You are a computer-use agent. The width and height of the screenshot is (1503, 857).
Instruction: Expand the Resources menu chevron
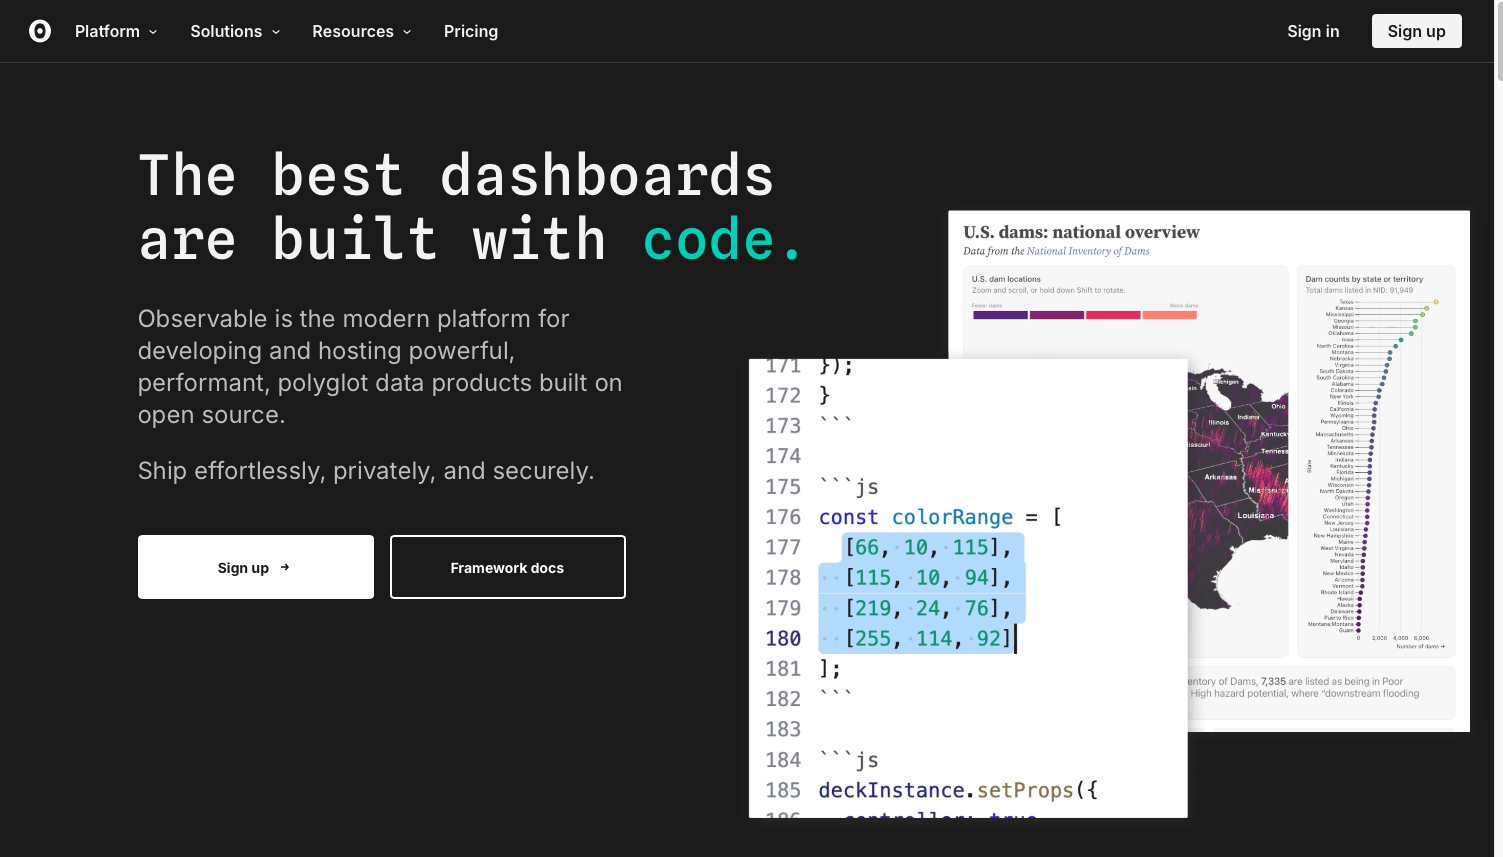tap(407, 32)
